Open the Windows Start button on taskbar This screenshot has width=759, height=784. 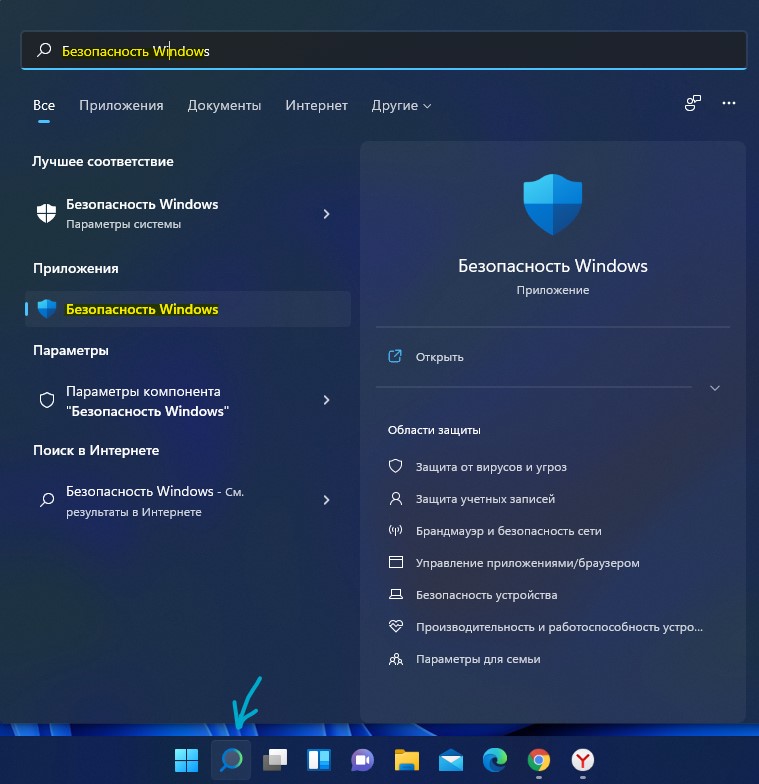tap(186, 760)
